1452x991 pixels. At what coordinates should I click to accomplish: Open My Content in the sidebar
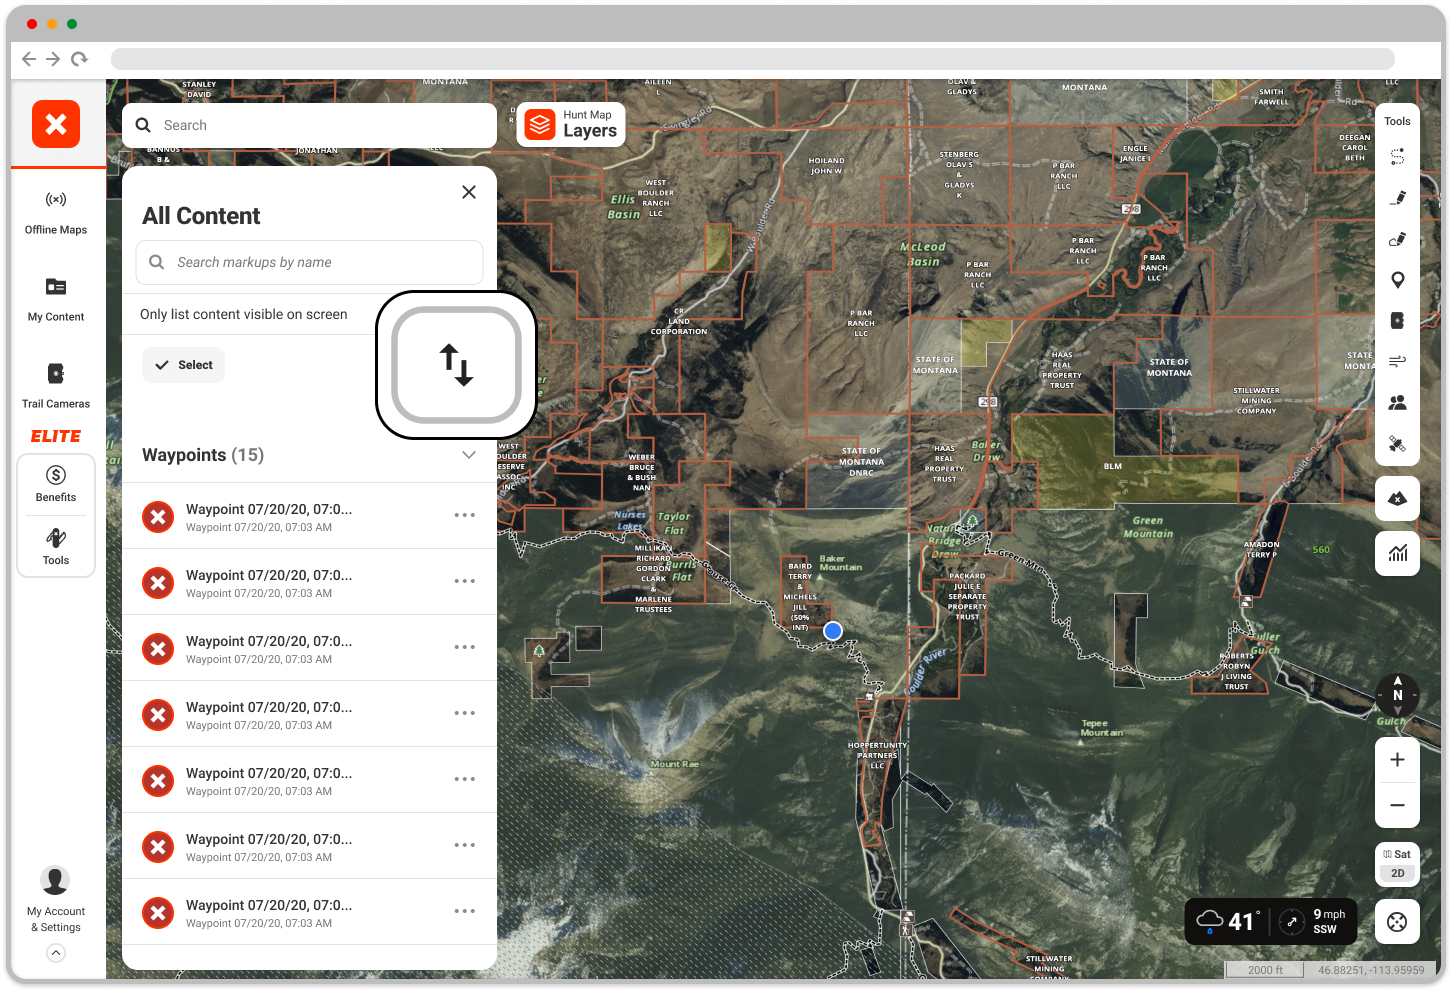pyautogui.click(x=56, y=300)
